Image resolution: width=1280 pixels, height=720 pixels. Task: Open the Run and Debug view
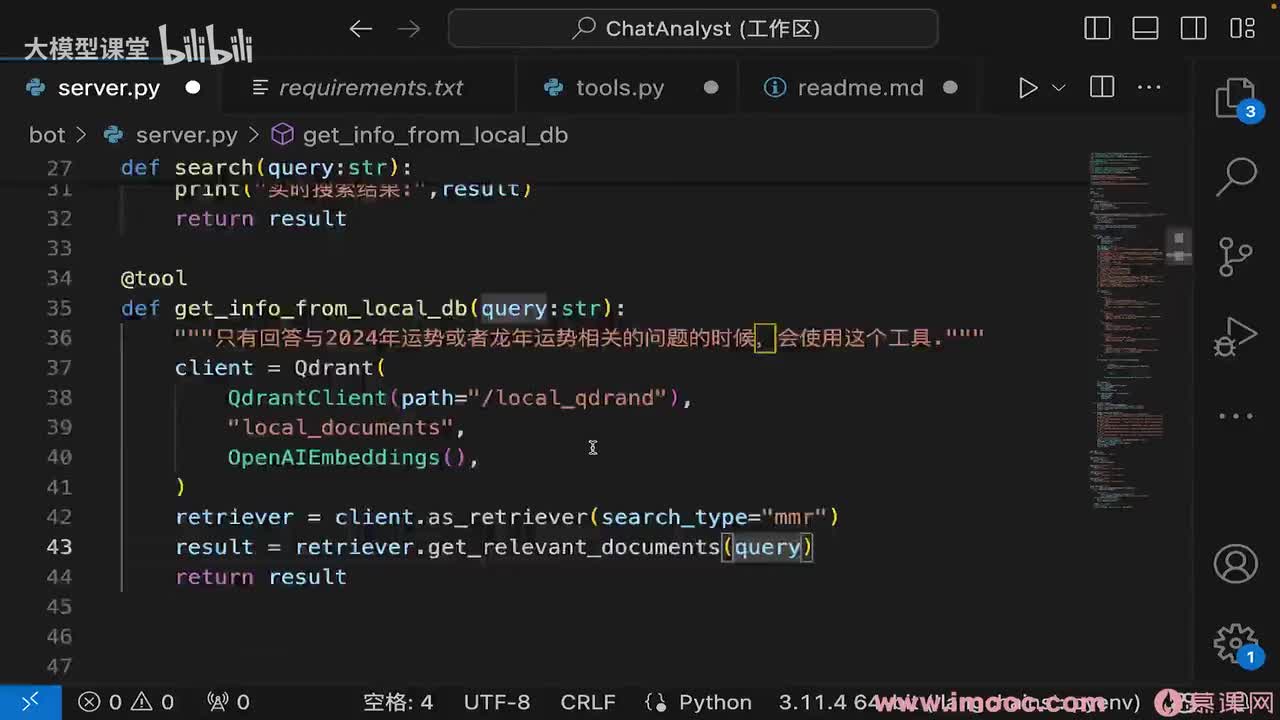pos(1236,337)
